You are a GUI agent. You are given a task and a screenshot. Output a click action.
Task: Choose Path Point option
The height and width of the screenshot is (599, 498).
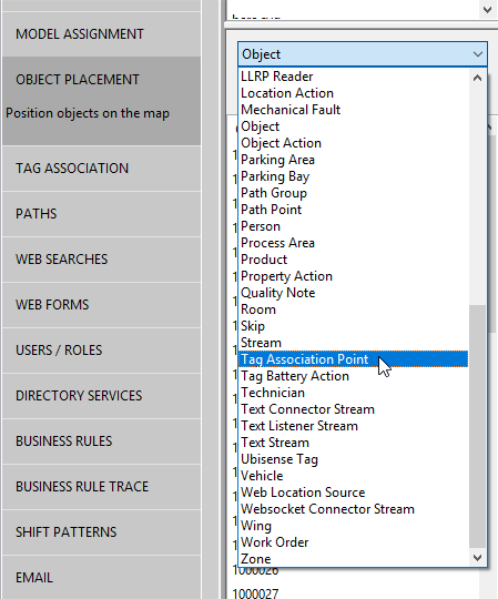point(353,210)
